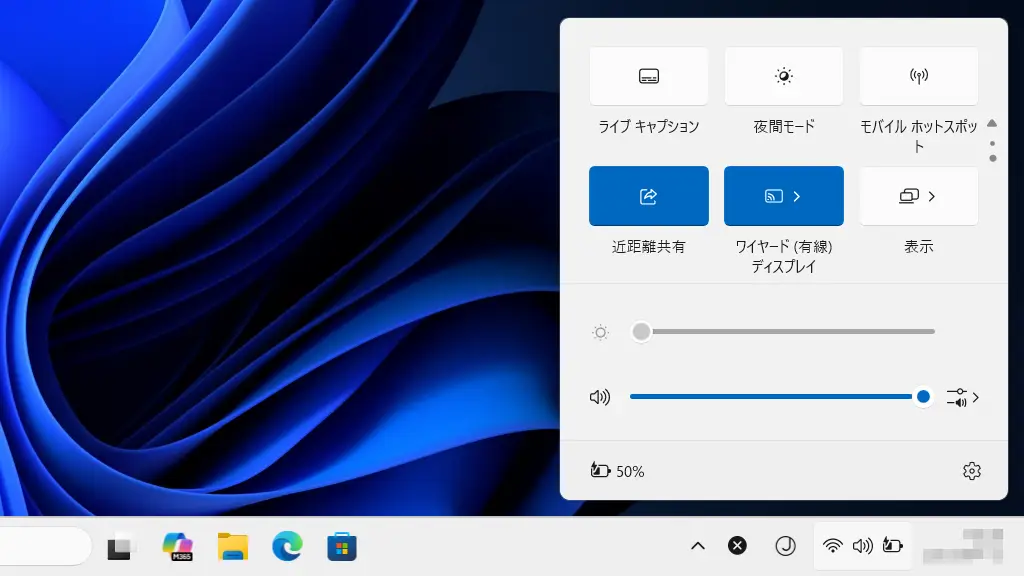Open the Microsoft Store app
This screenshot has width=1024, height=576.
coord(342,546)
